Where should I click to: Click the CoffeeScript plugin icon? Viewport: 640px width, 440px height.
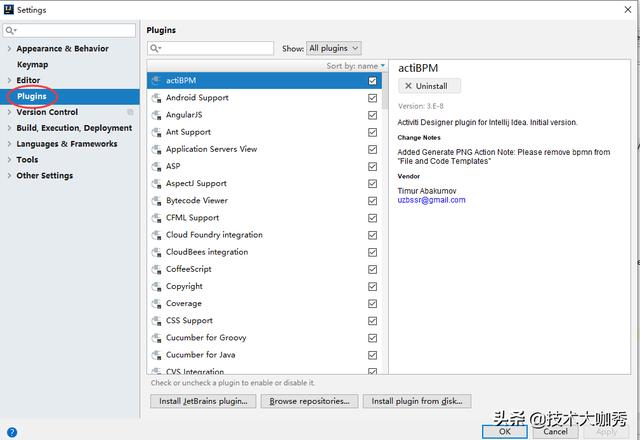pyautogui.click(x=156, y=269)
